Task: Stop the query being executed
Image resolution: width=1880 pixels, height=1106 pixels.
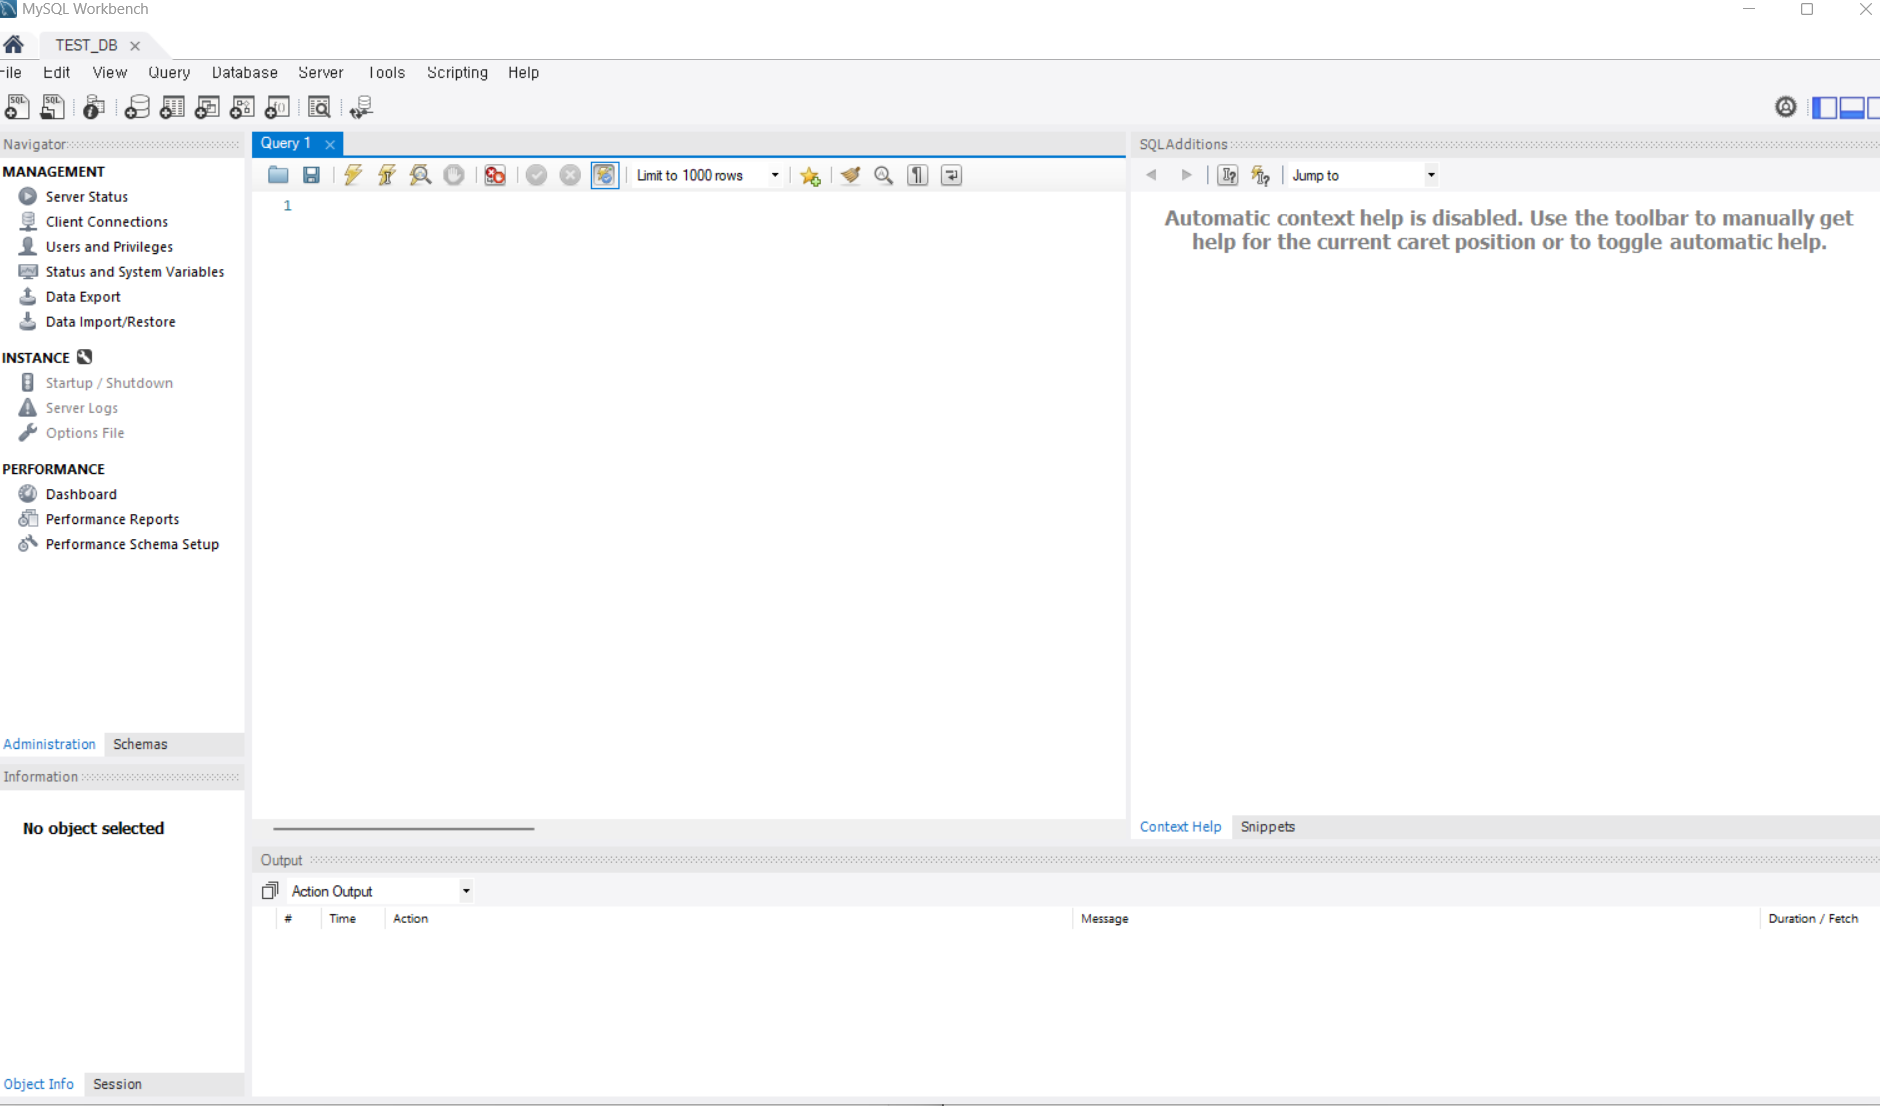Action: coord(454,175)
